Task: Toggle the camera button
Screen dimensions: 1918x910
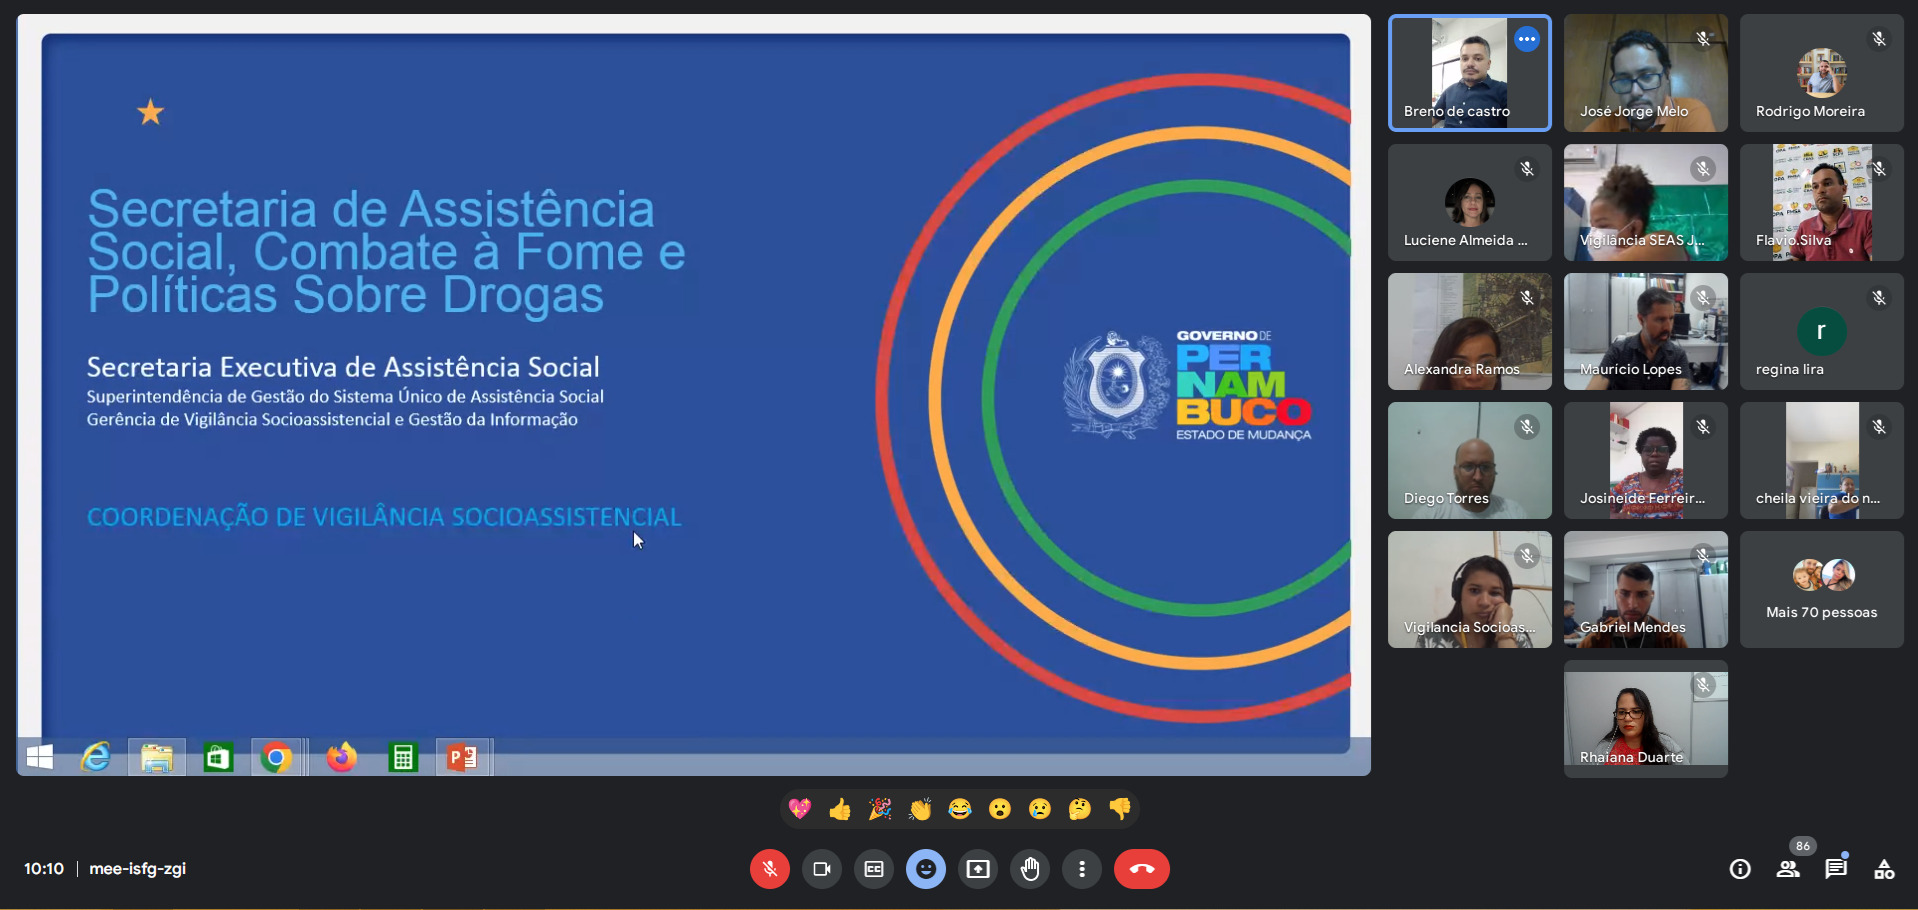Action: 822,869
